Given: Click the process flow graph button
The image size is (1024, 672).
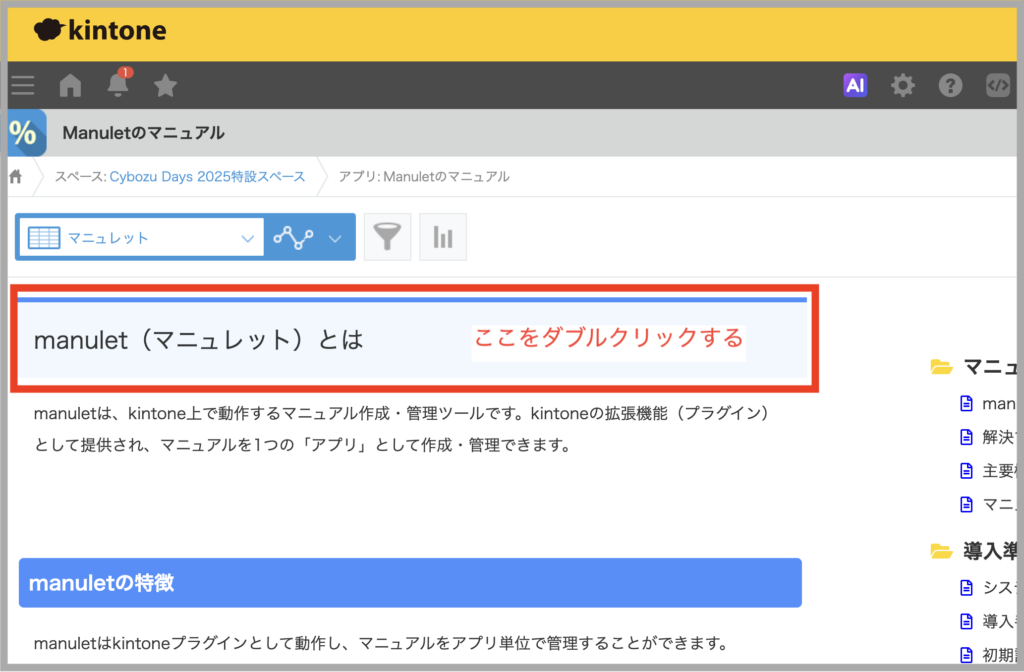Looking at the screenshot, I should coord(293,237).
